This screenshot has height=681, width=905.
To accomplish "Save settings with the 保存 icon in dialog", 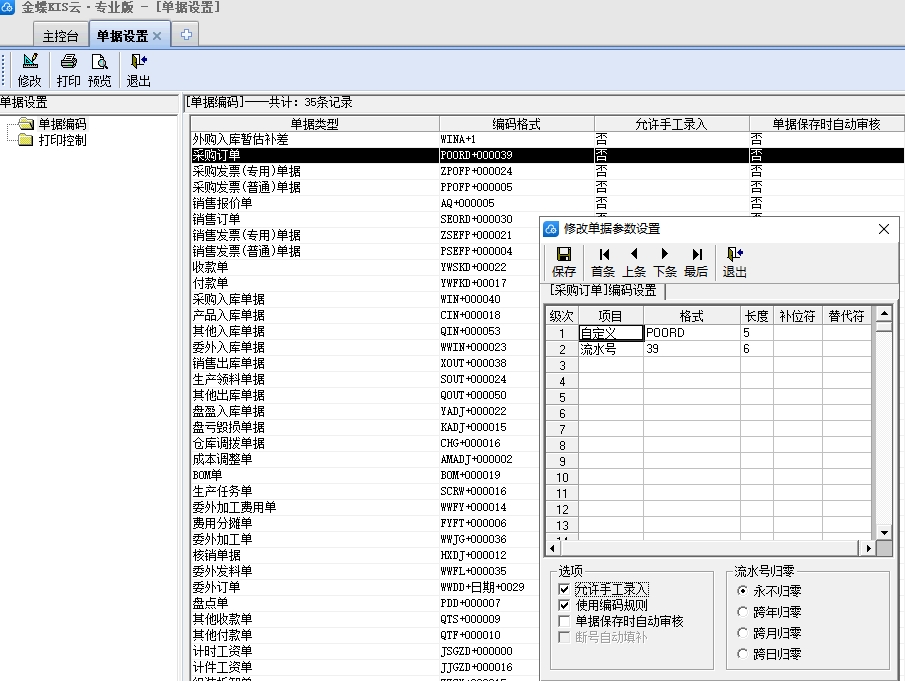I will pos(563,262).
